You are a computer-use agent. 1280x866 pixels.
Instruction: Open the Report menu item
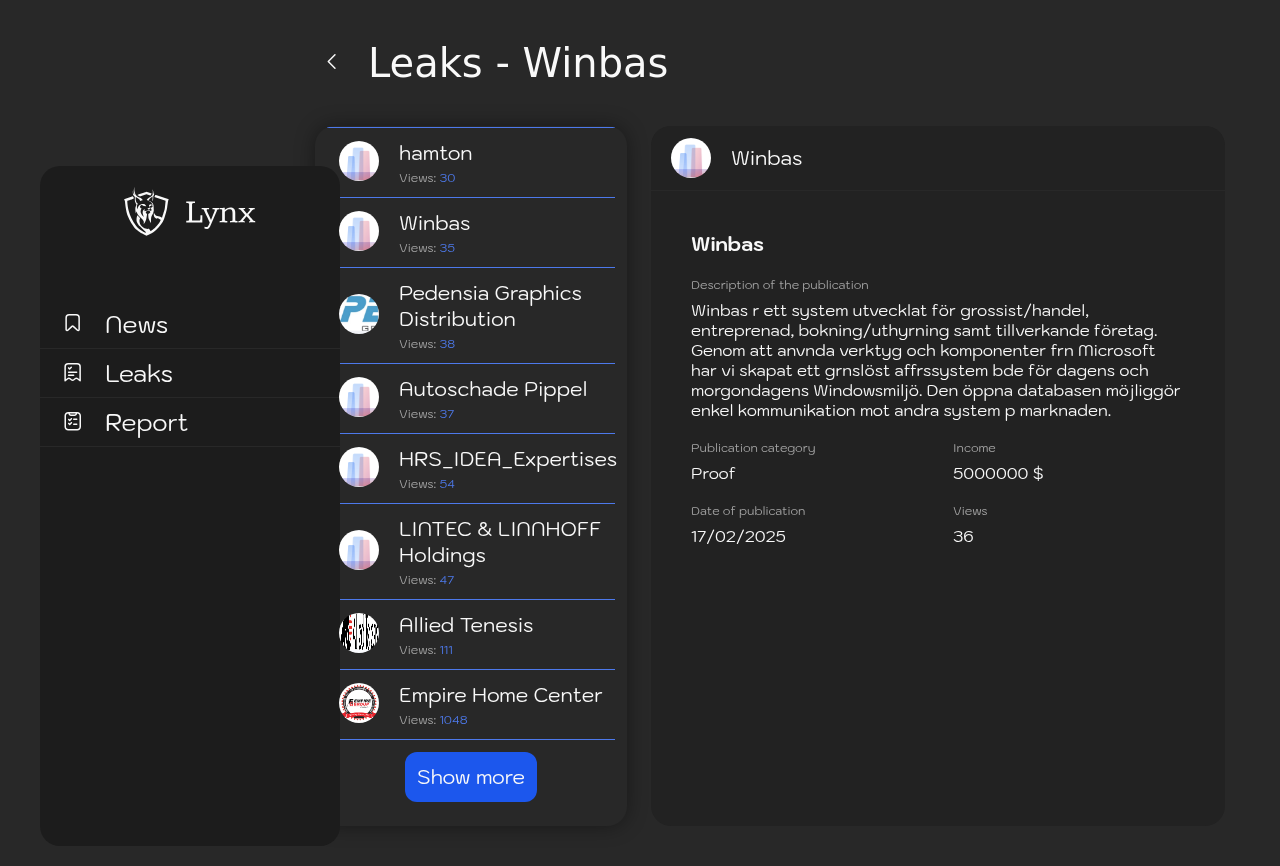[x=190, y=422]
